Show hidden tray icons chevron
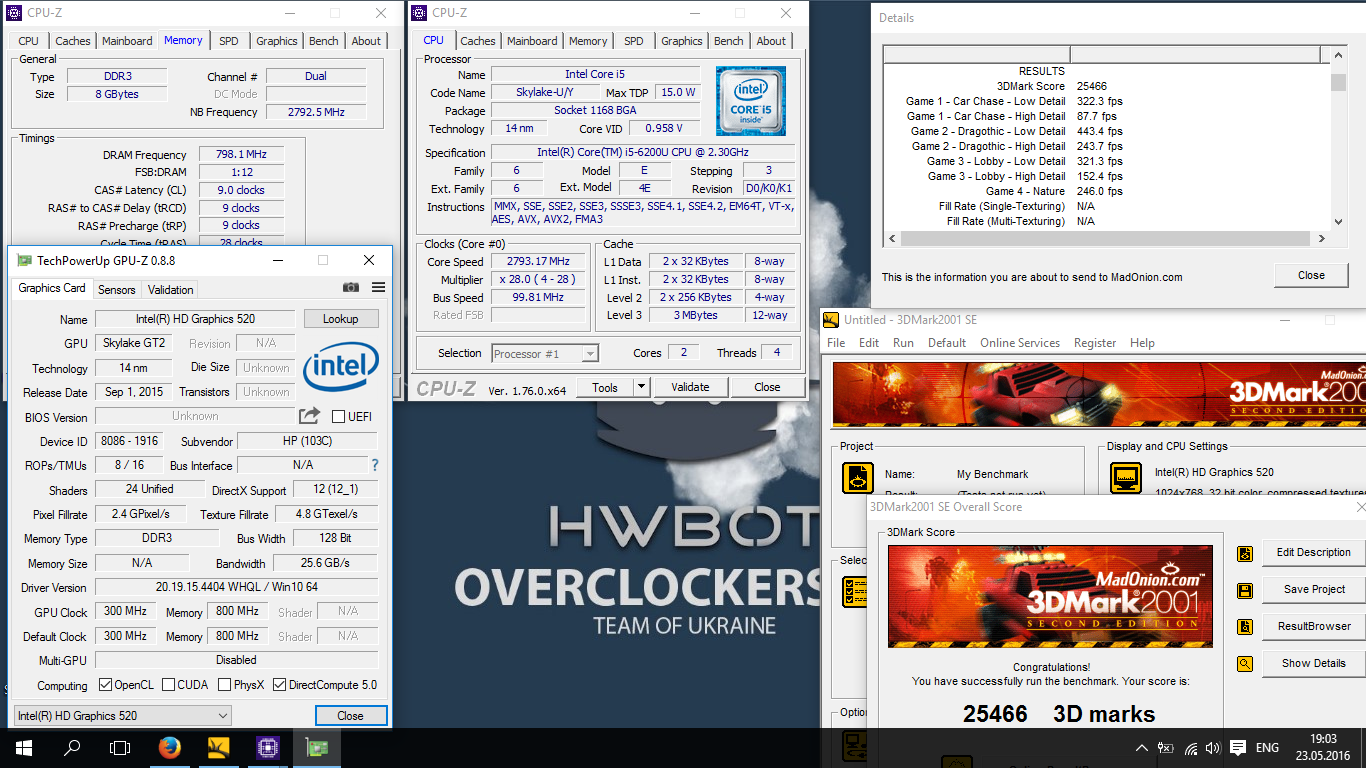 [1142, 748]
